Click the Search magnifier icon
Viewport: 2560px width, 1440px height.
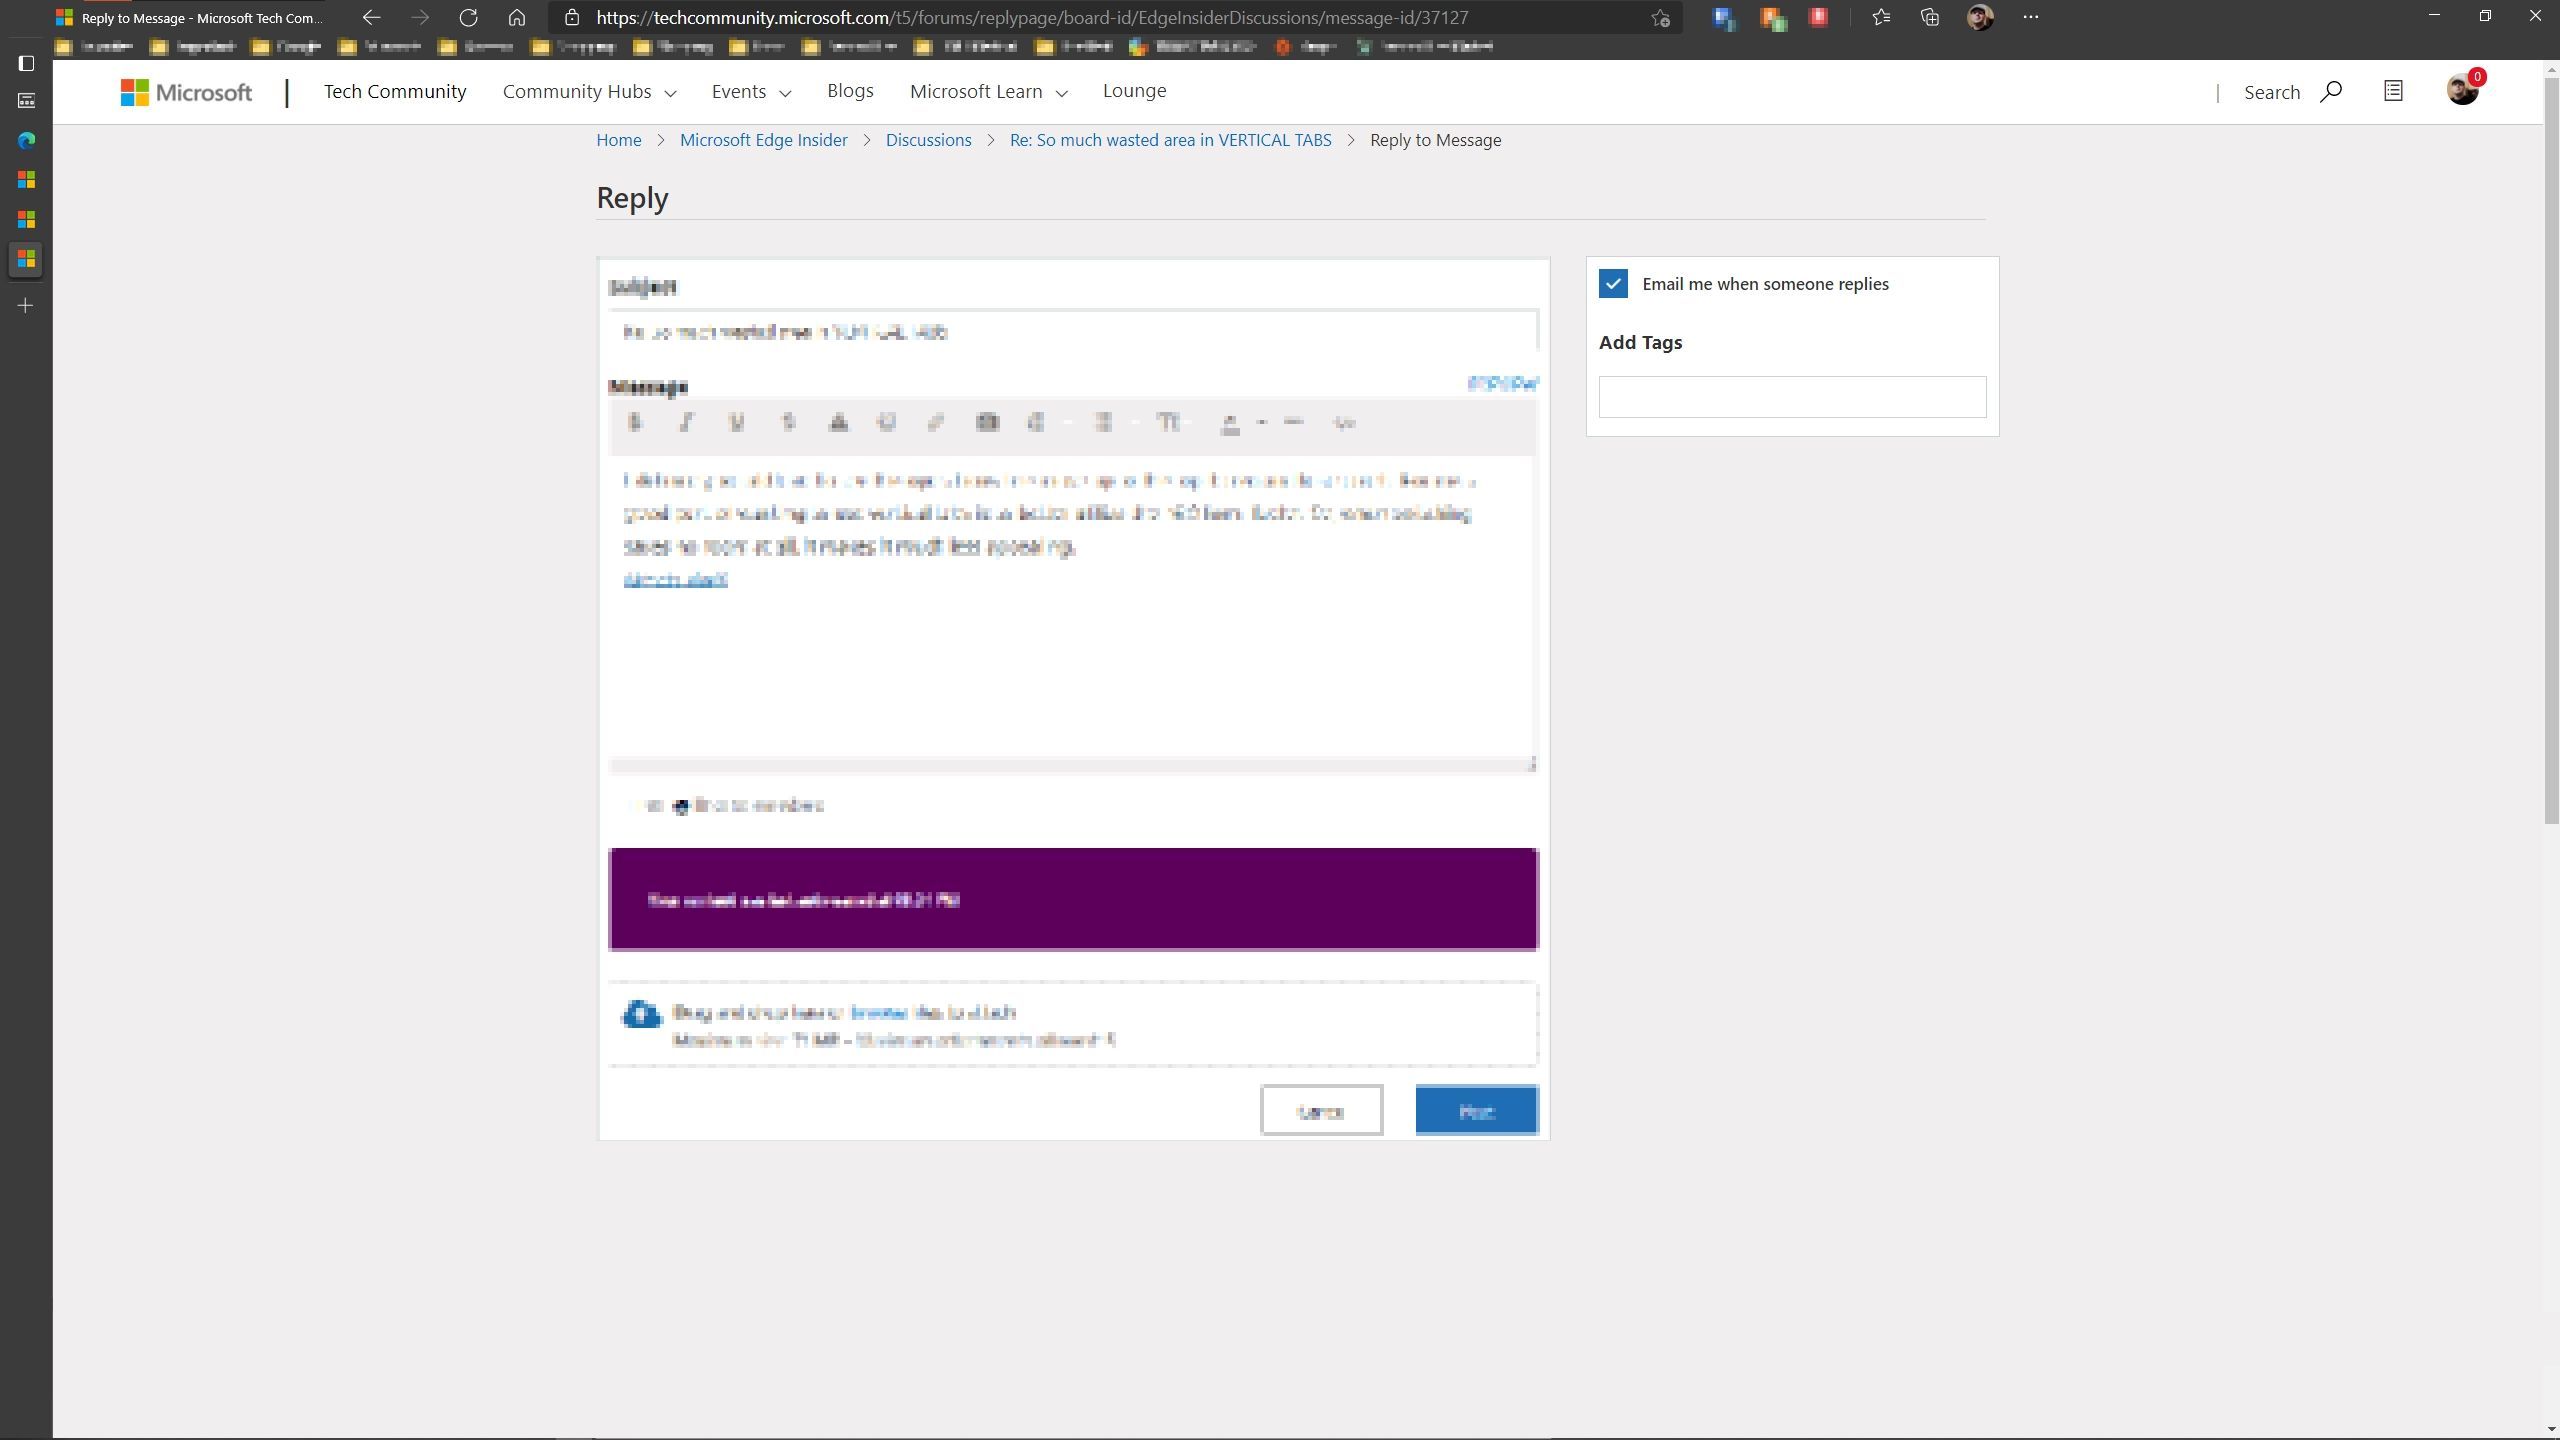click(x=2331, y=92)
